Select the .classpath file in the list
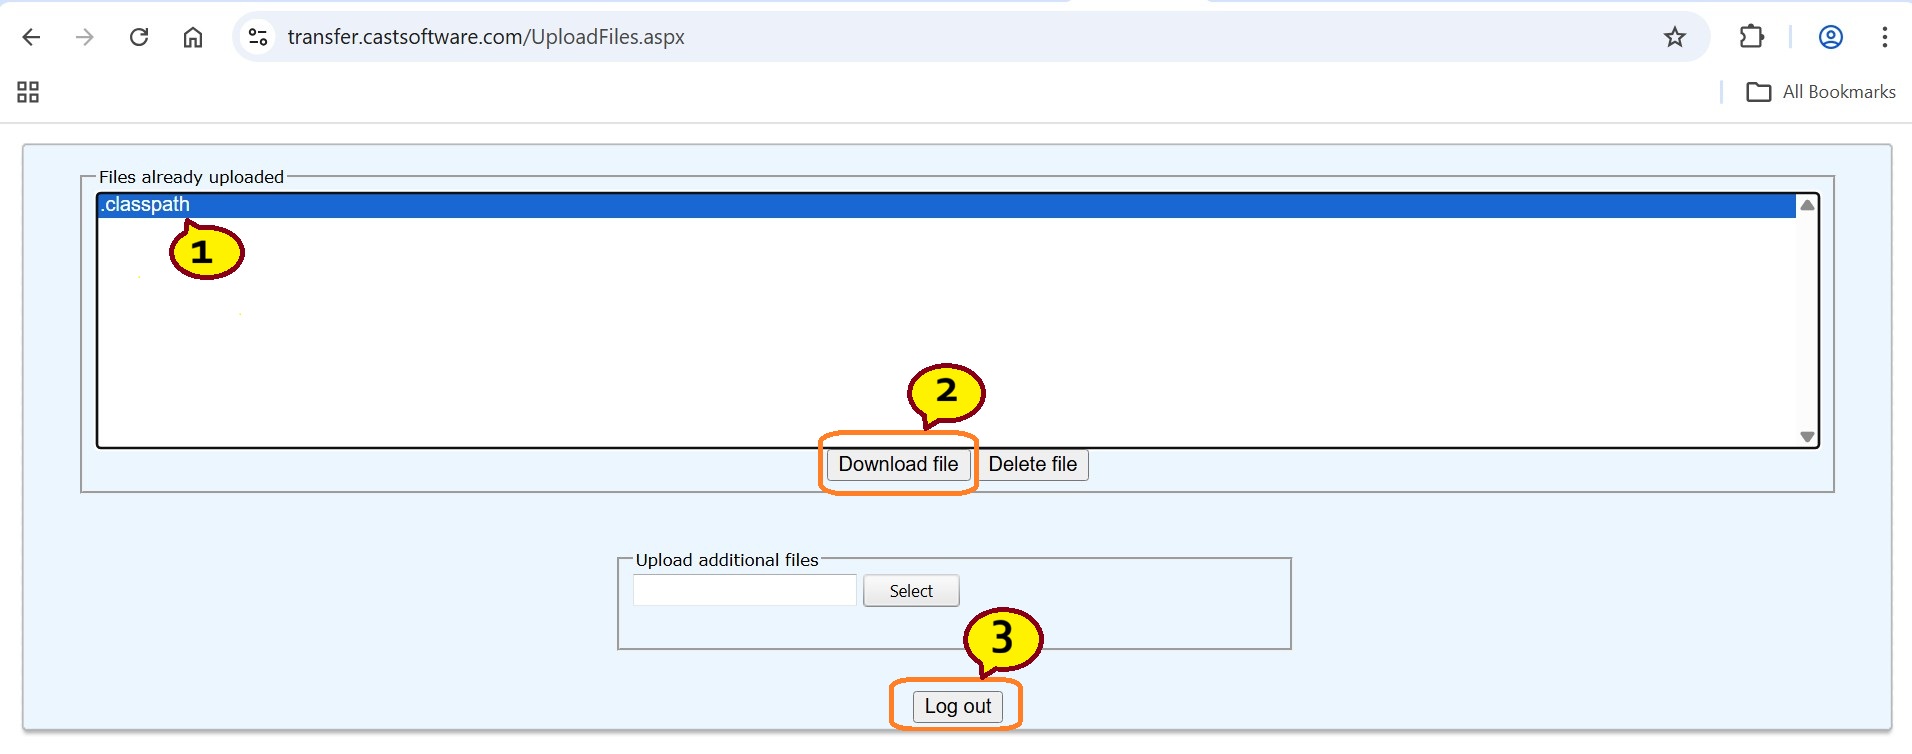The height and width of the screenshot is (754, 1912). click(x=147, y=205)
